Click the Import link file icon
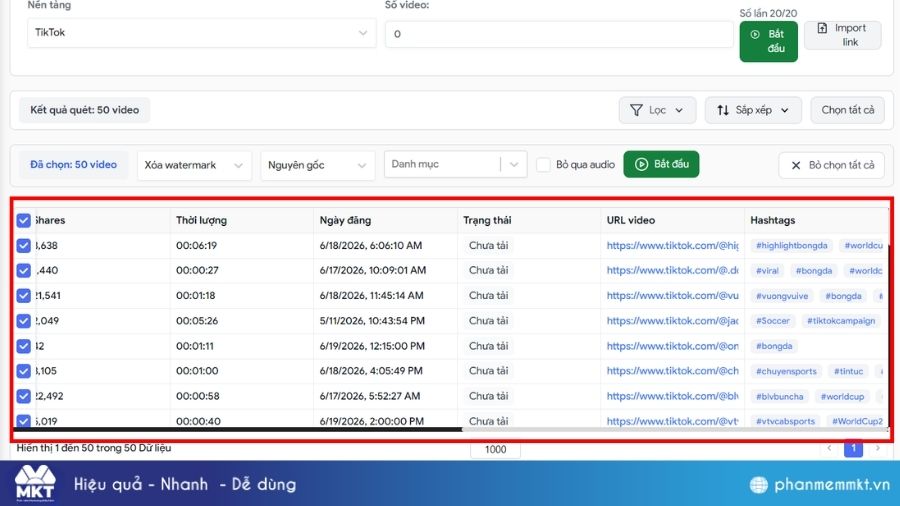The image size is (900, 506). click(x=822, y=28)
